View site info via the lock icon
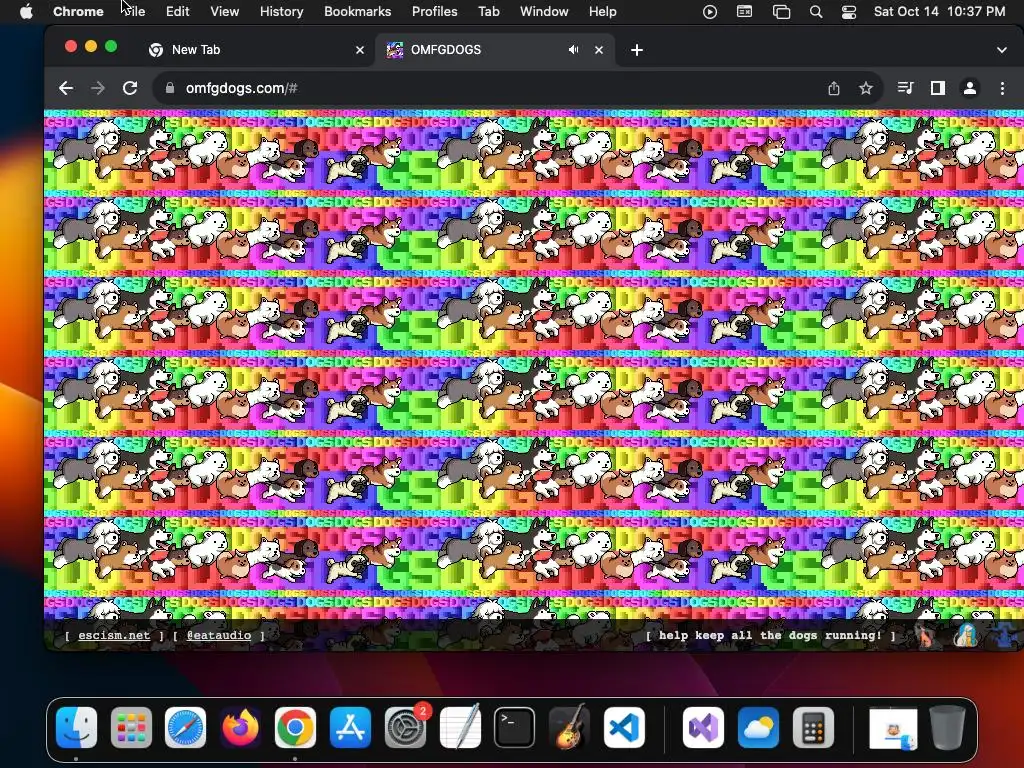Viewport: 1024px width, 768px height. [170, 88]
